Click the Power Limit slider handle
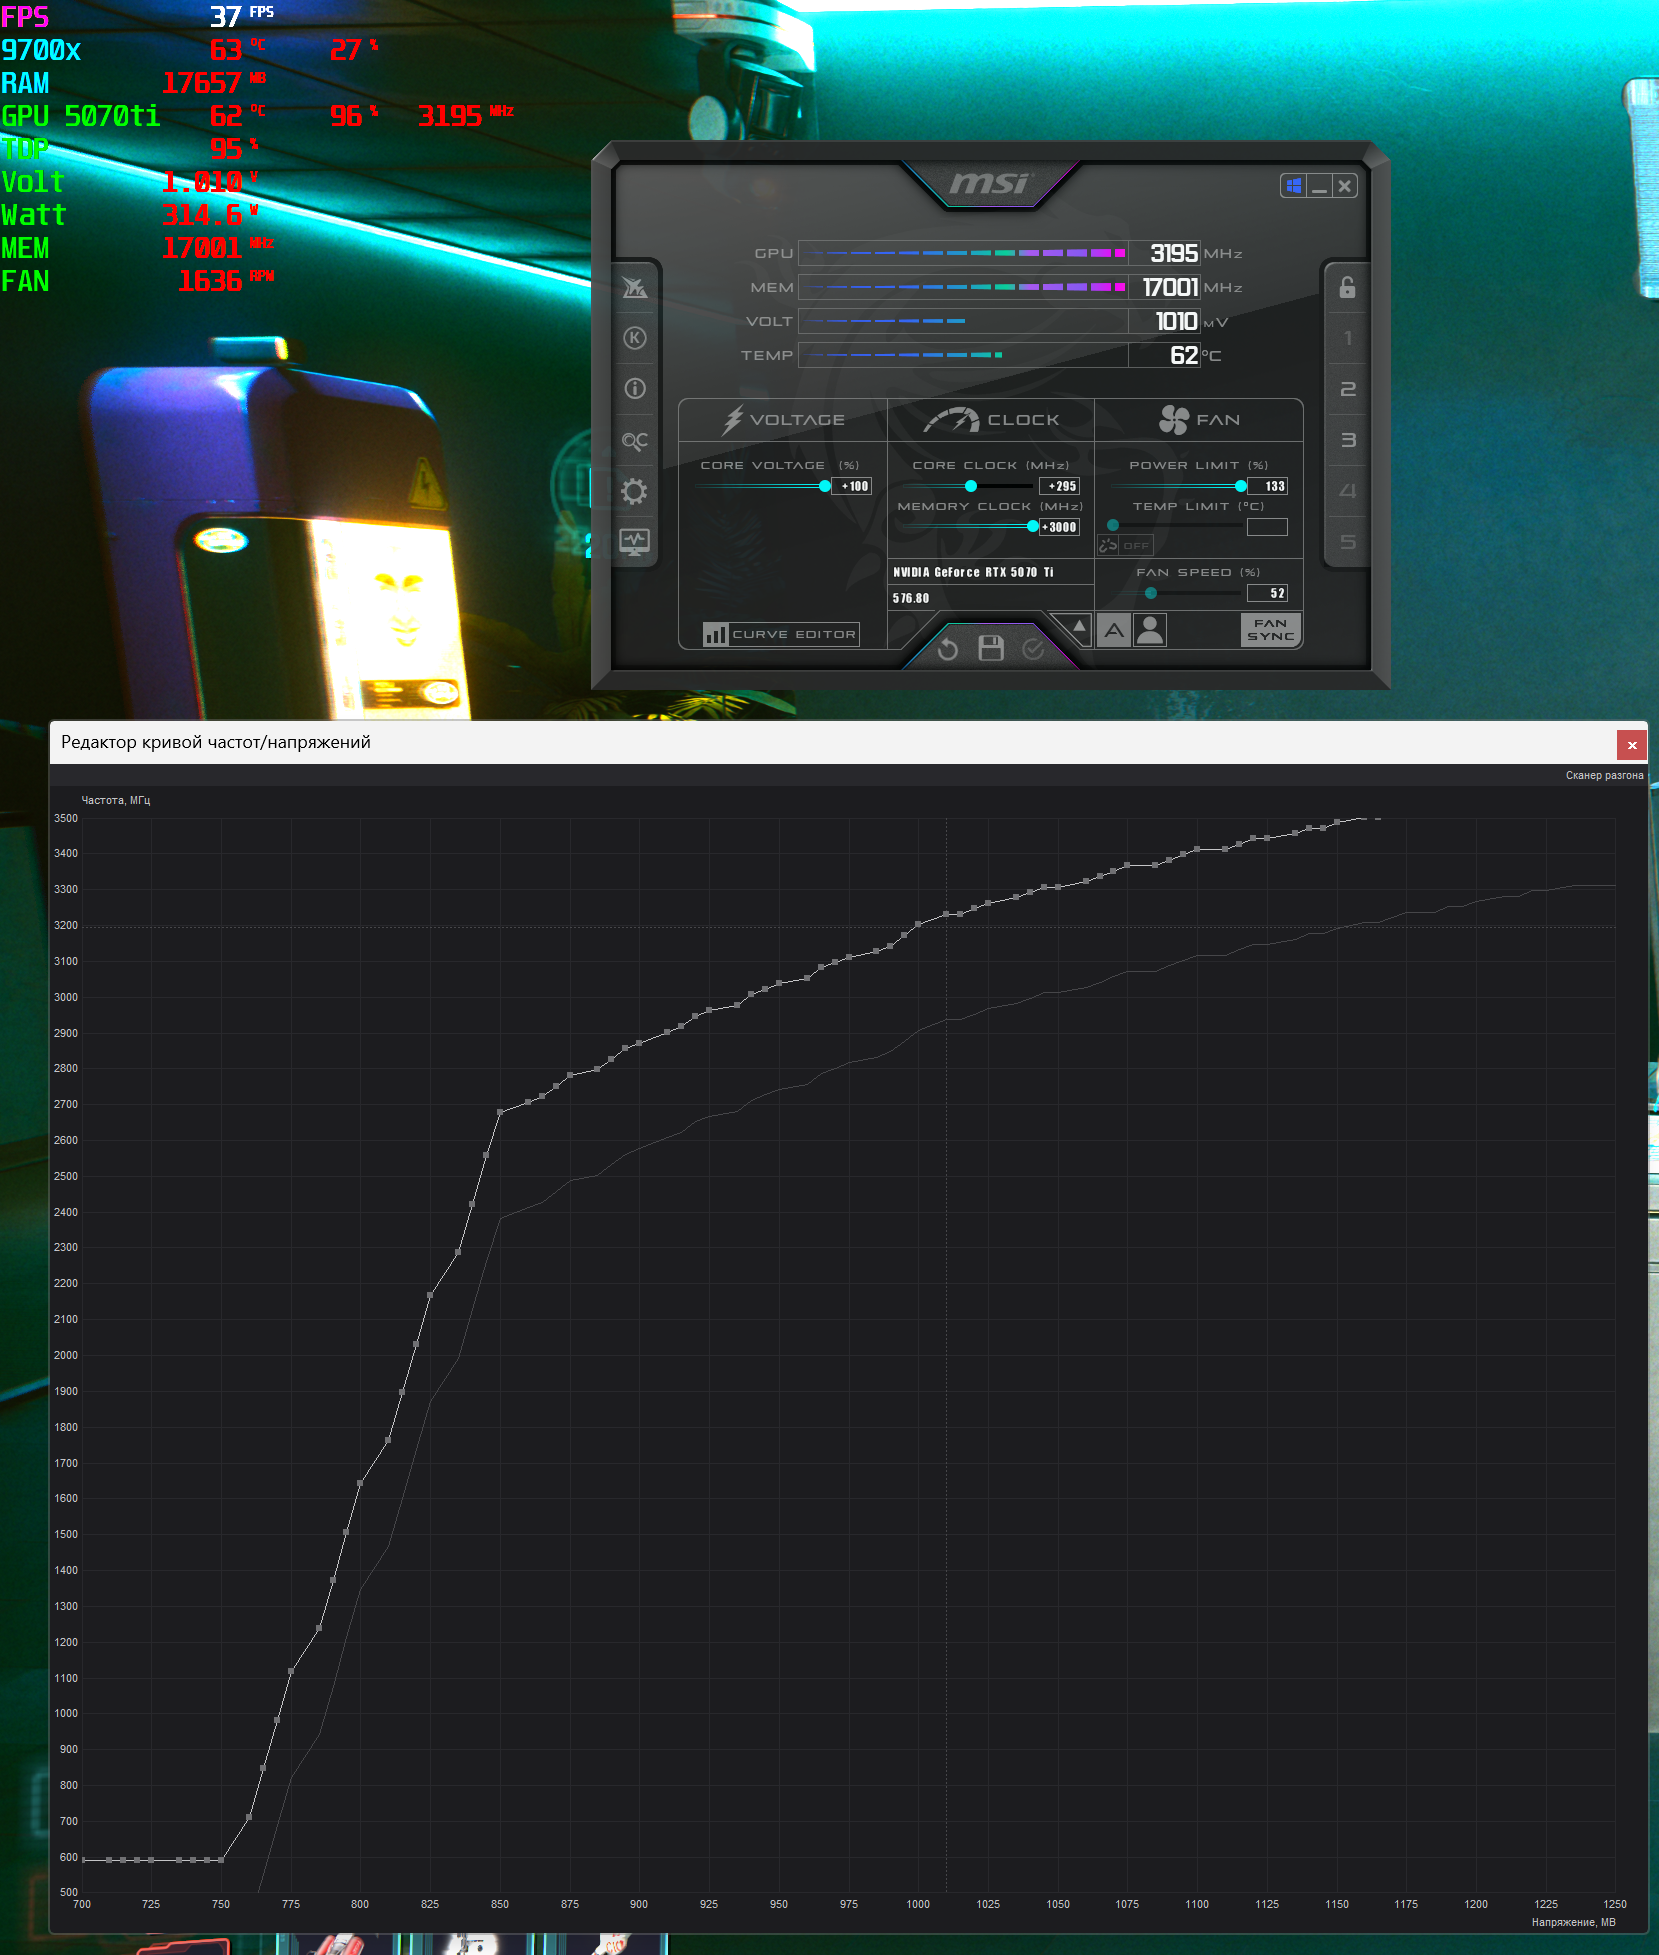This screenshot has height=1955, width=1659. click(x=1241, y=486)
